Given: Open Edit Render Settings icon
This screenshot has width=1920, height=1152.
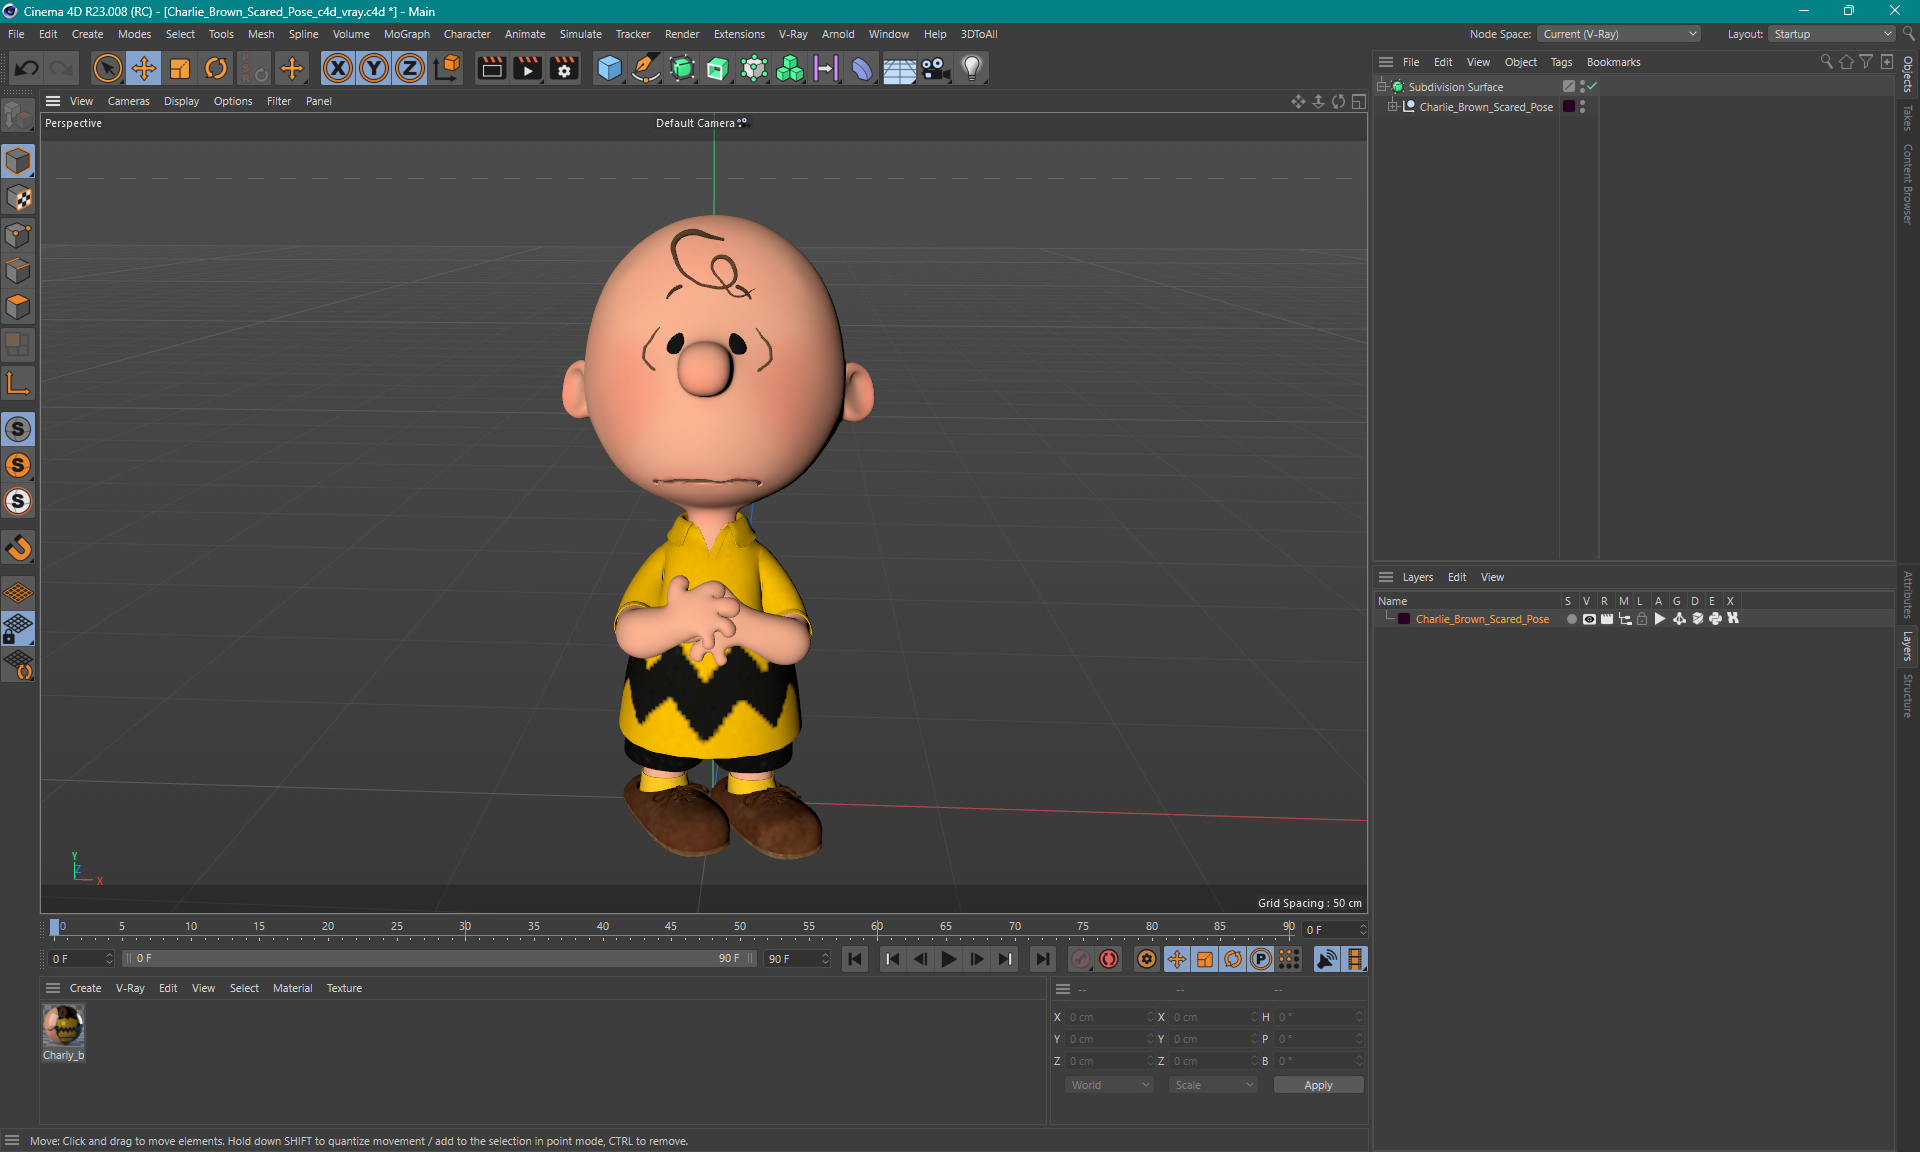Looking at the screenshot, I should point(565,68).
